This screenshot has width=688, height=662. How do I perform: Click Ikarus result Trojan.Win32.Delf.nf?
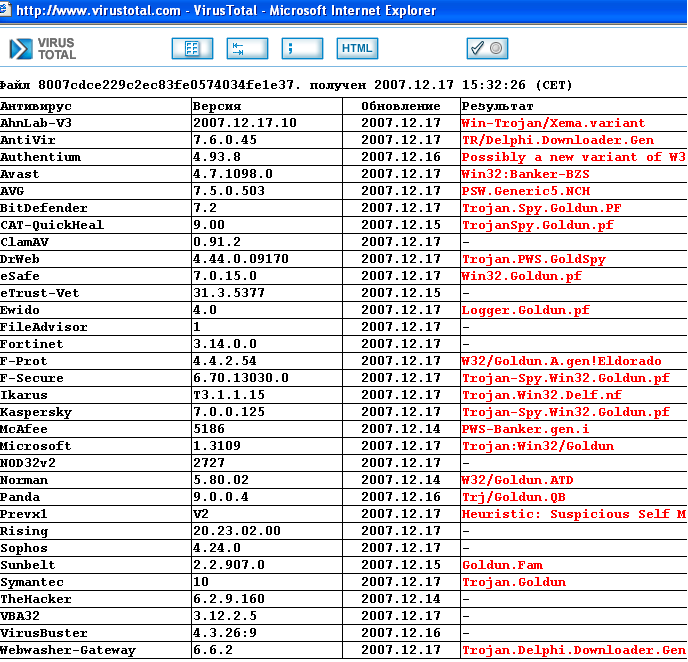pos(541,395)
